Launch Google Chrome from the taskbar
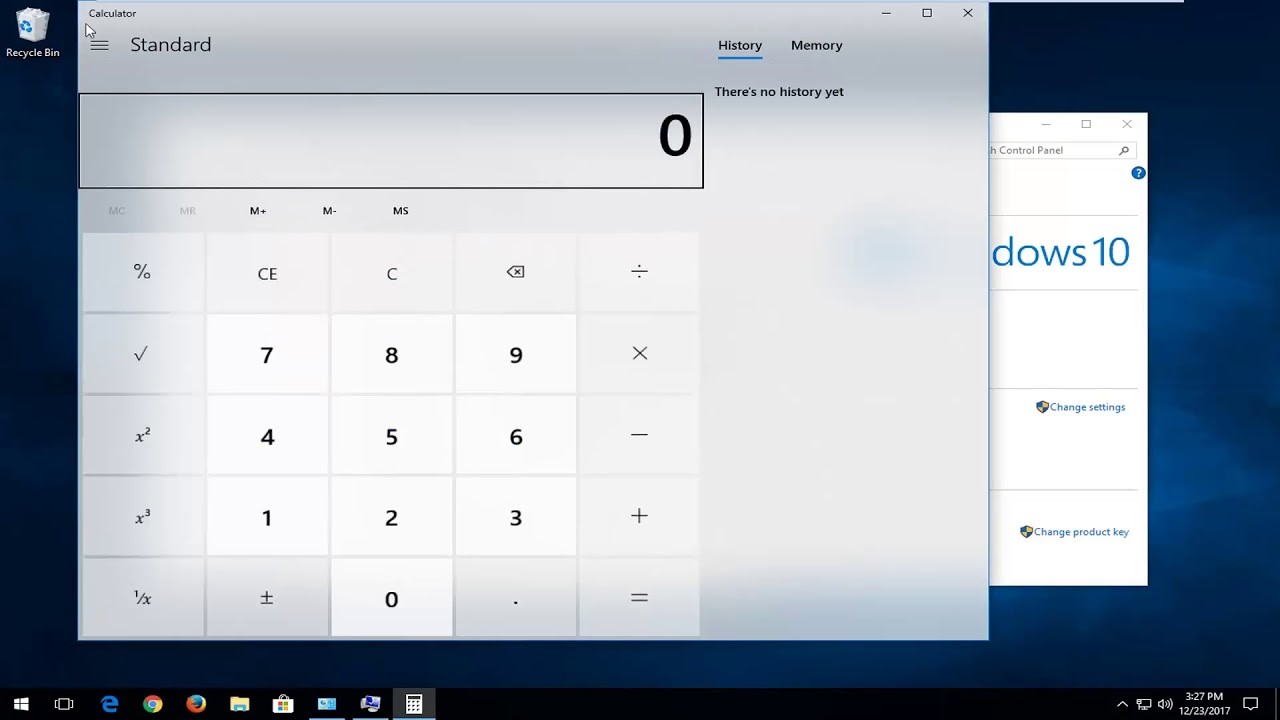Image resolution: width=1280 pixels, height=720 pixels. click(153, 704)
